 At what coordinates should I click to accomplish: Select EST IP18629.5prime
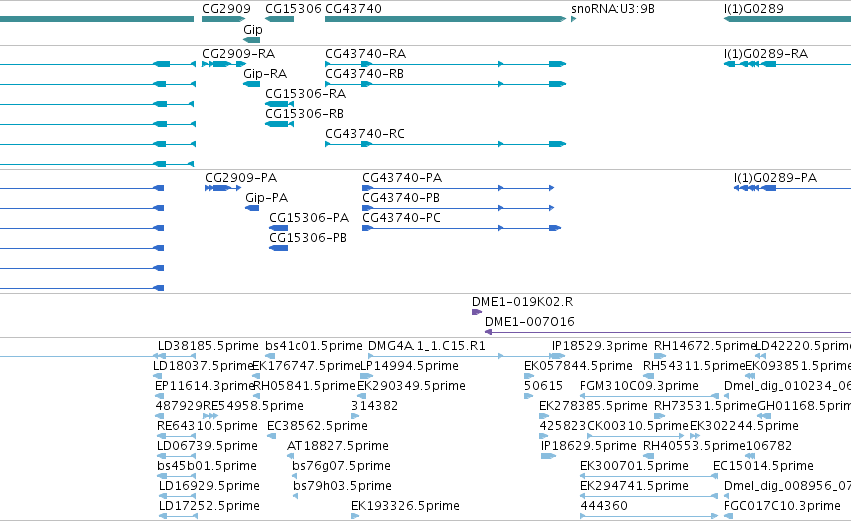point(588,447)
